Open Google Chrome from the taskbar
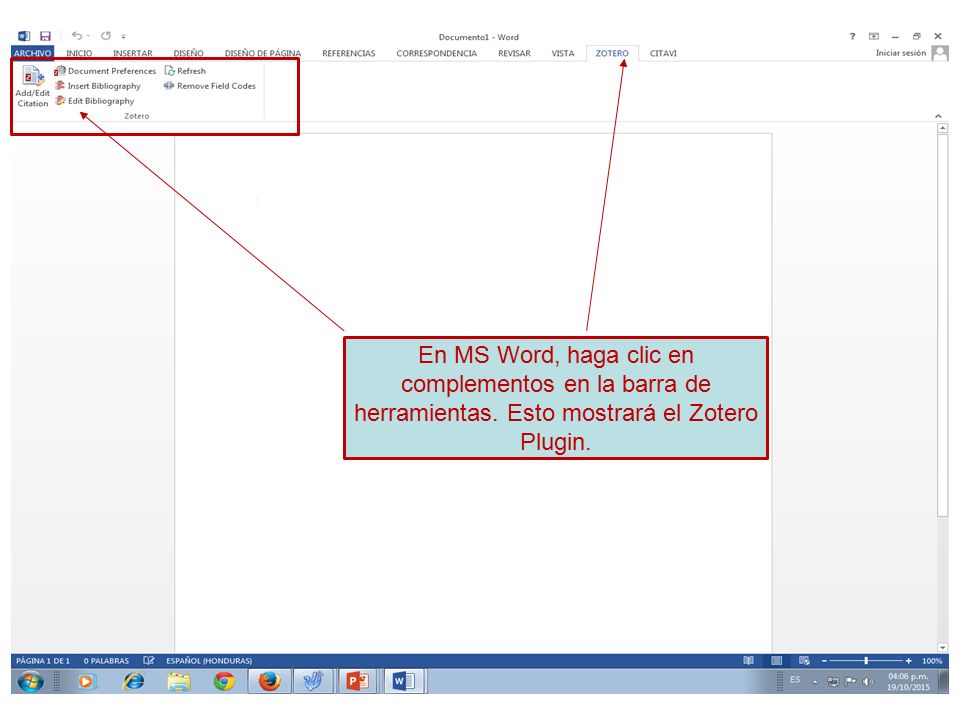Screen dimensions: 960x720 click(224, 681)
